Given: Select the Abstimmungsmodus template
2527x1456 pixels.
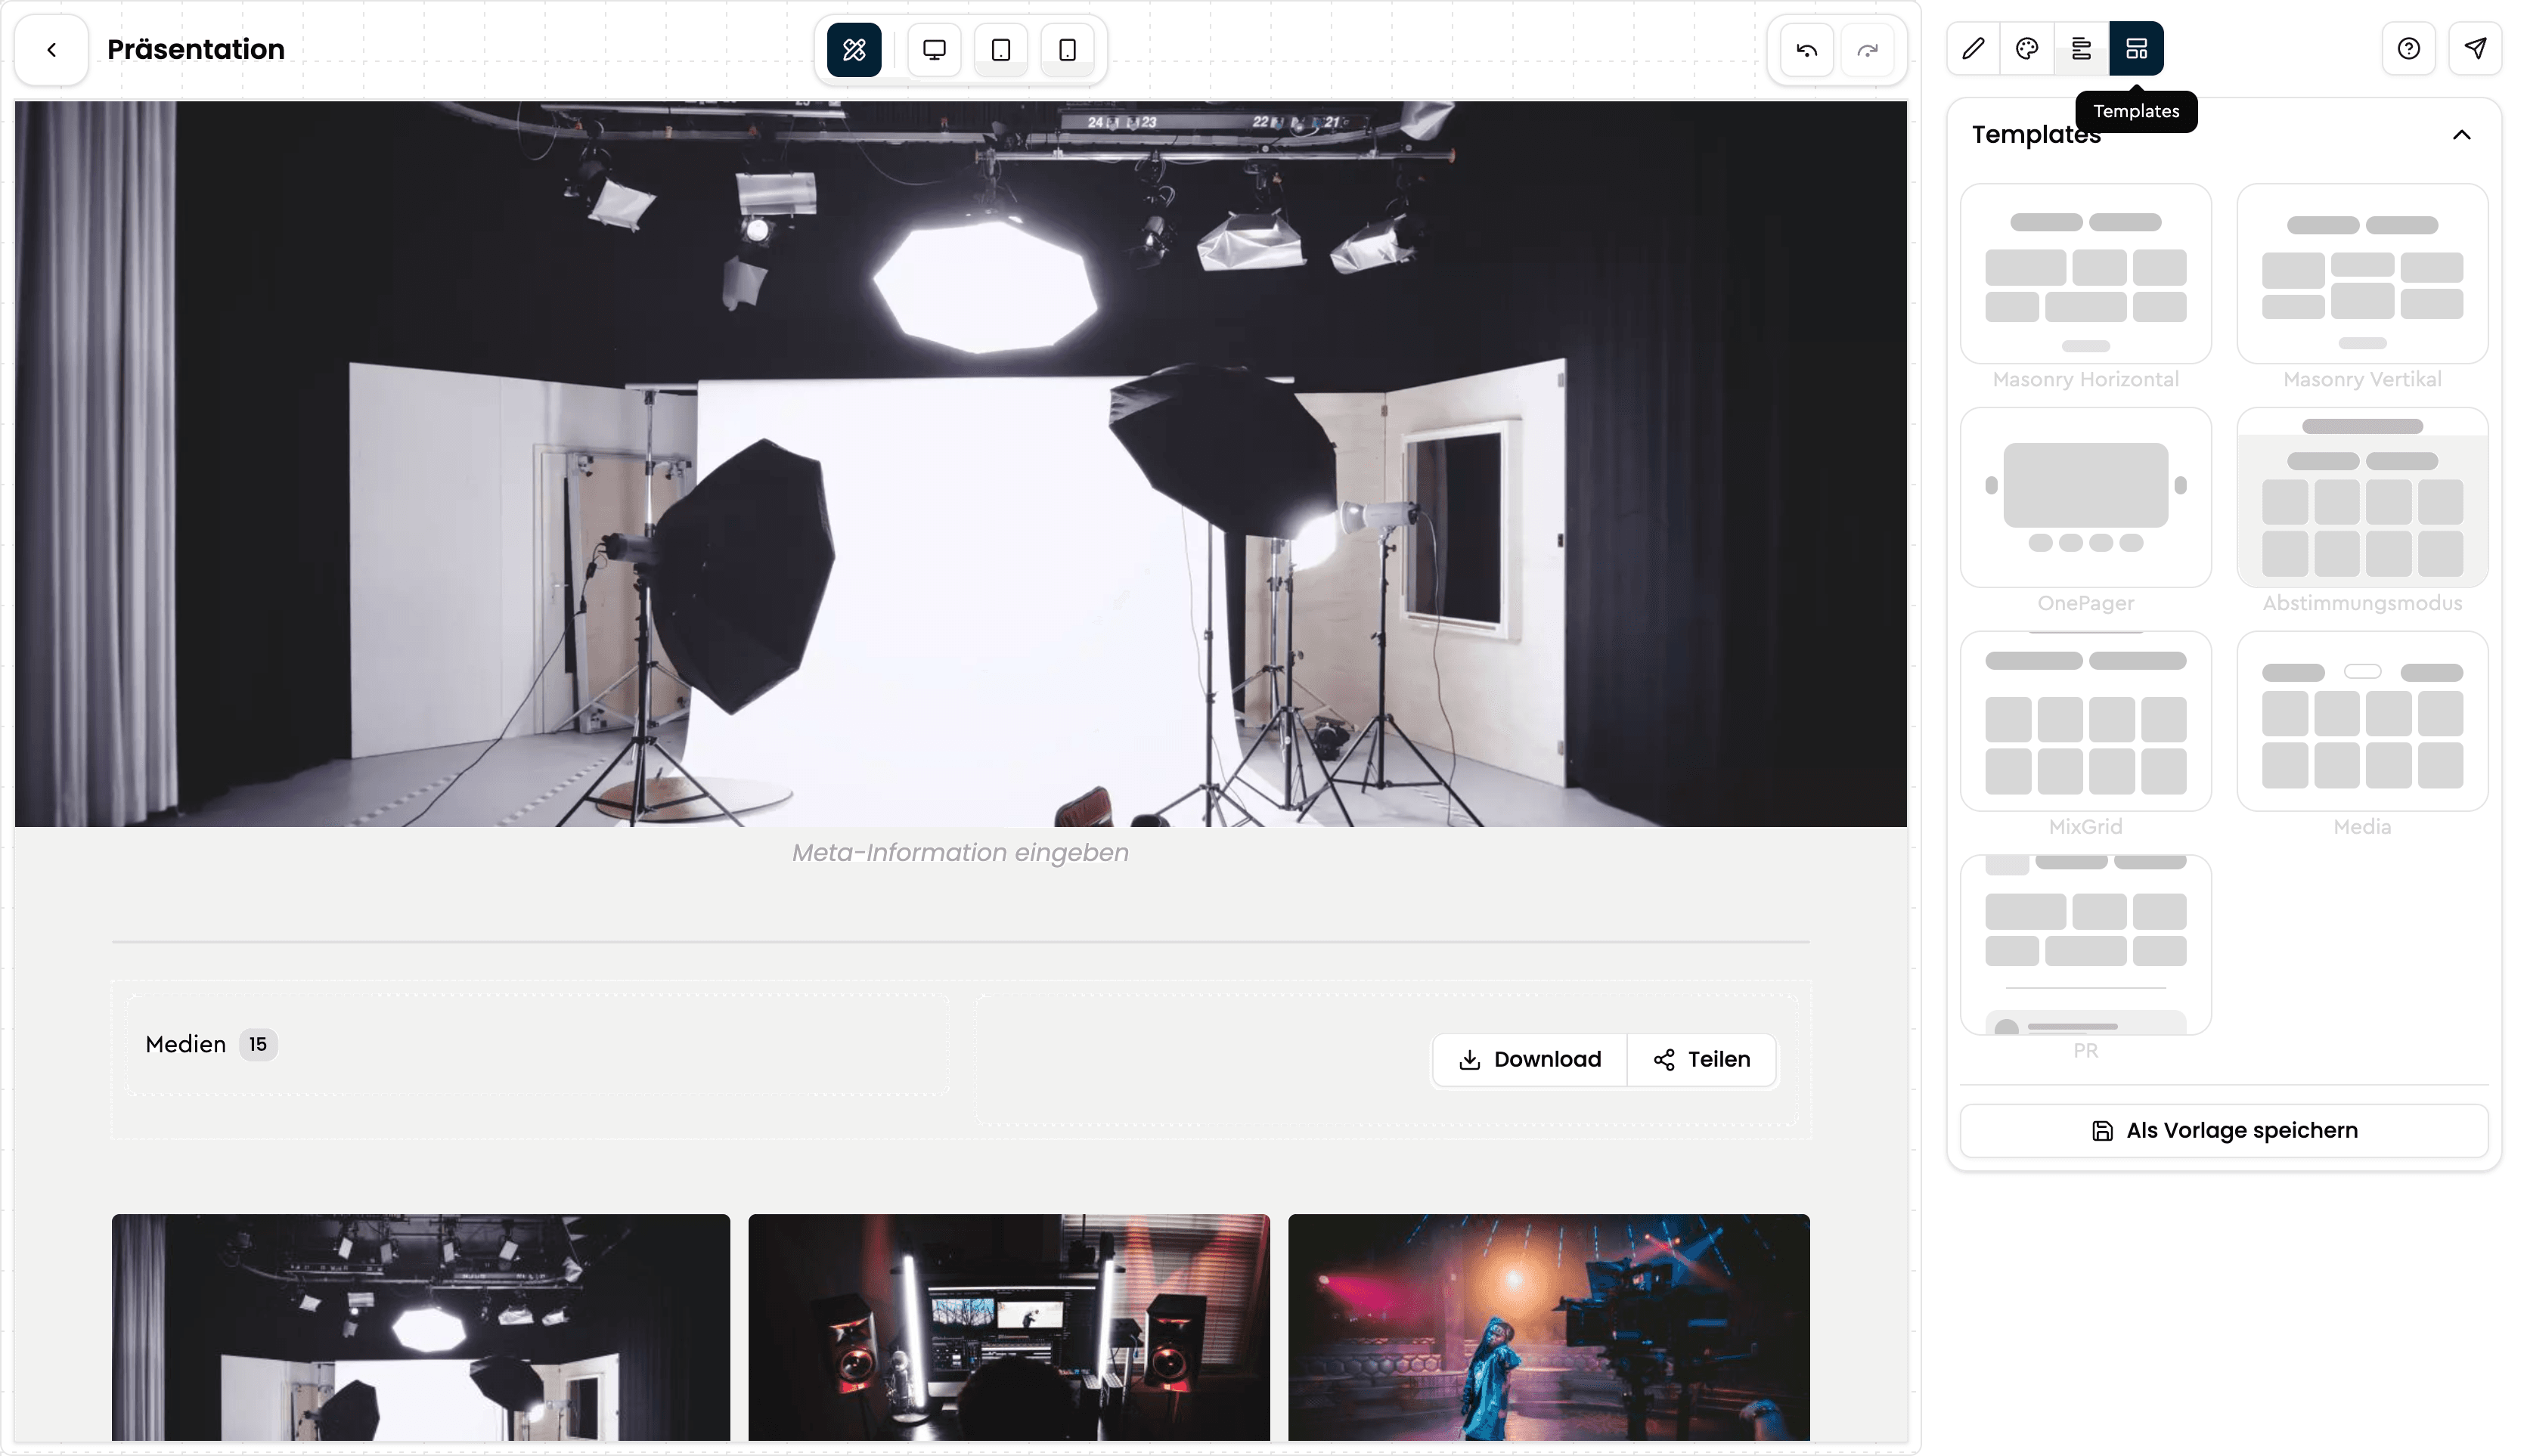Looking at the screenshot, I should tap(2362, 511).
